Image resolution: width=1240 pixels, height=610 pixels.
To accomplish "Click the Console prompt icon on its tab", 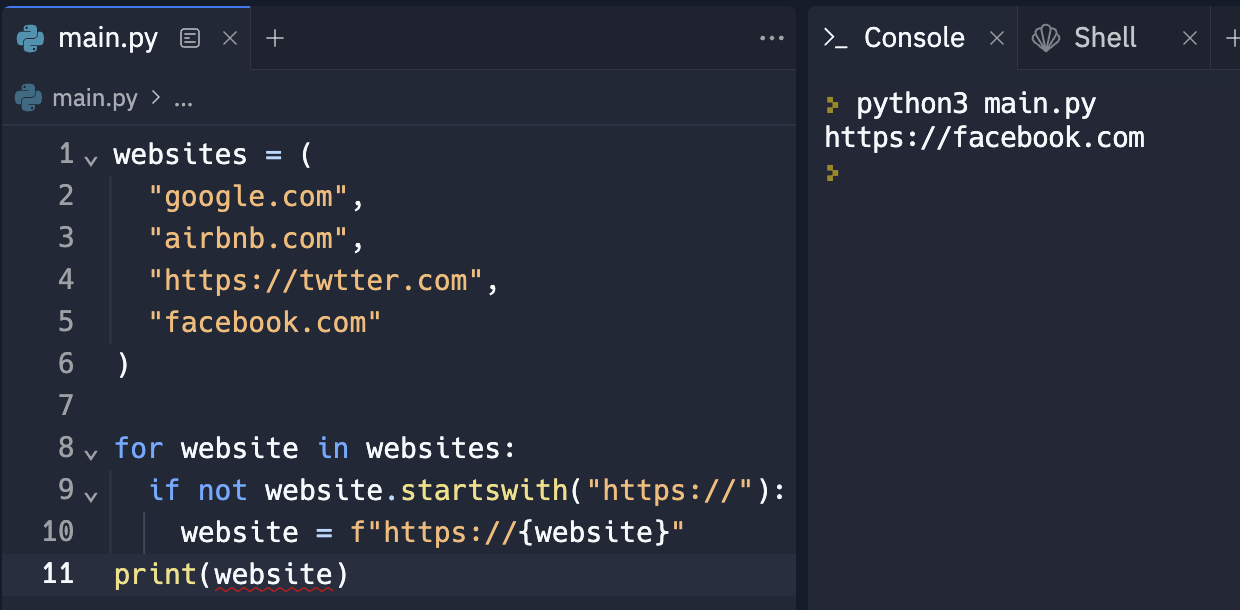I will [835, 38].
